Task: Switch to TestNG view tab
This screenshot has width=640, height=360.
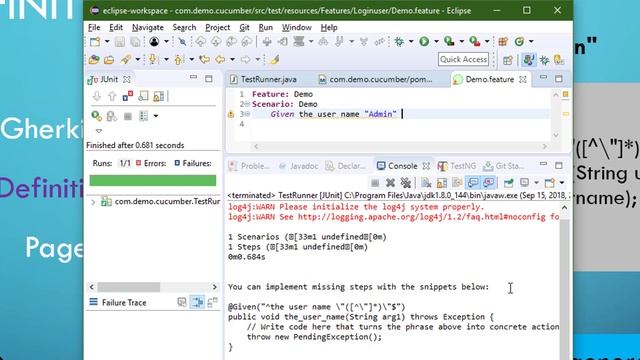Action: [457, 166]
